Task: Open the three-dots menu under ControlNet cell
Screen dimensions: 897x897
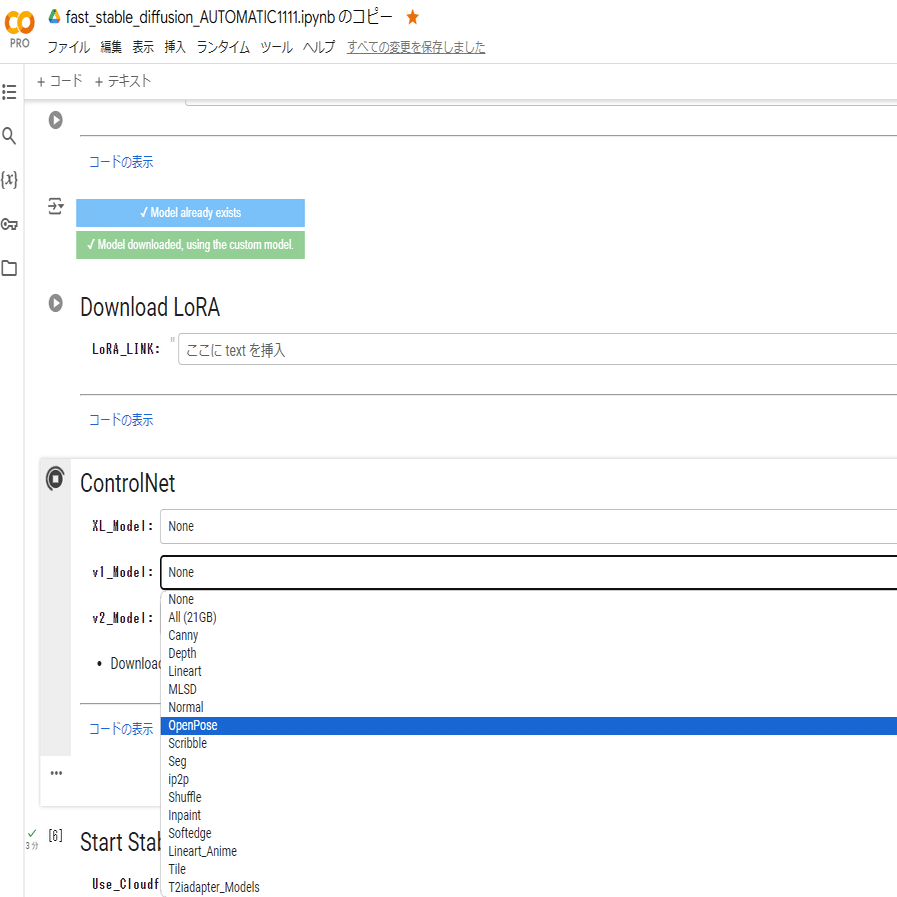Action: click(56, 773)
